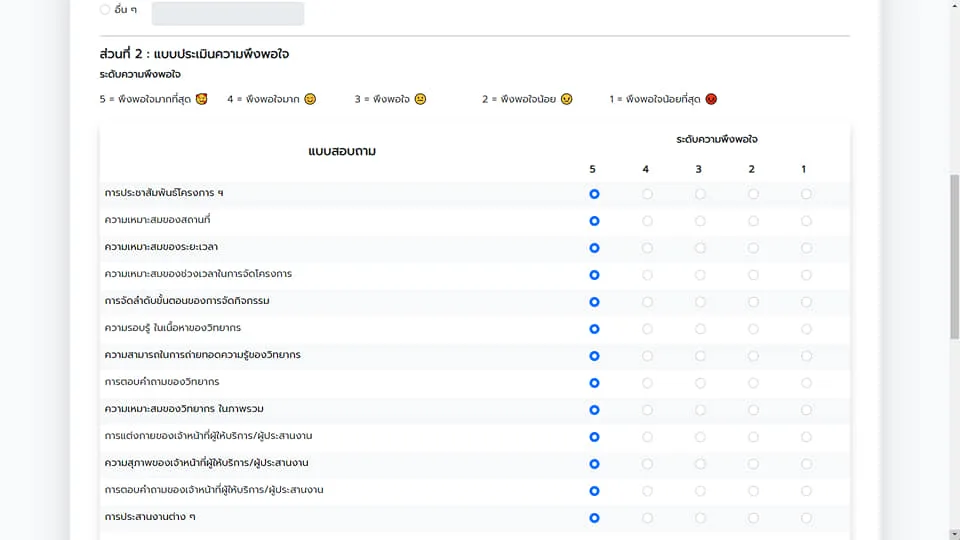The image size is (960, 540).
Task: Set rating 2 for ความสุภาพของเจ้าหน้าที่ผู้ให้บริการ/ผู้ประสานงาน
Action: pos(753,463)
